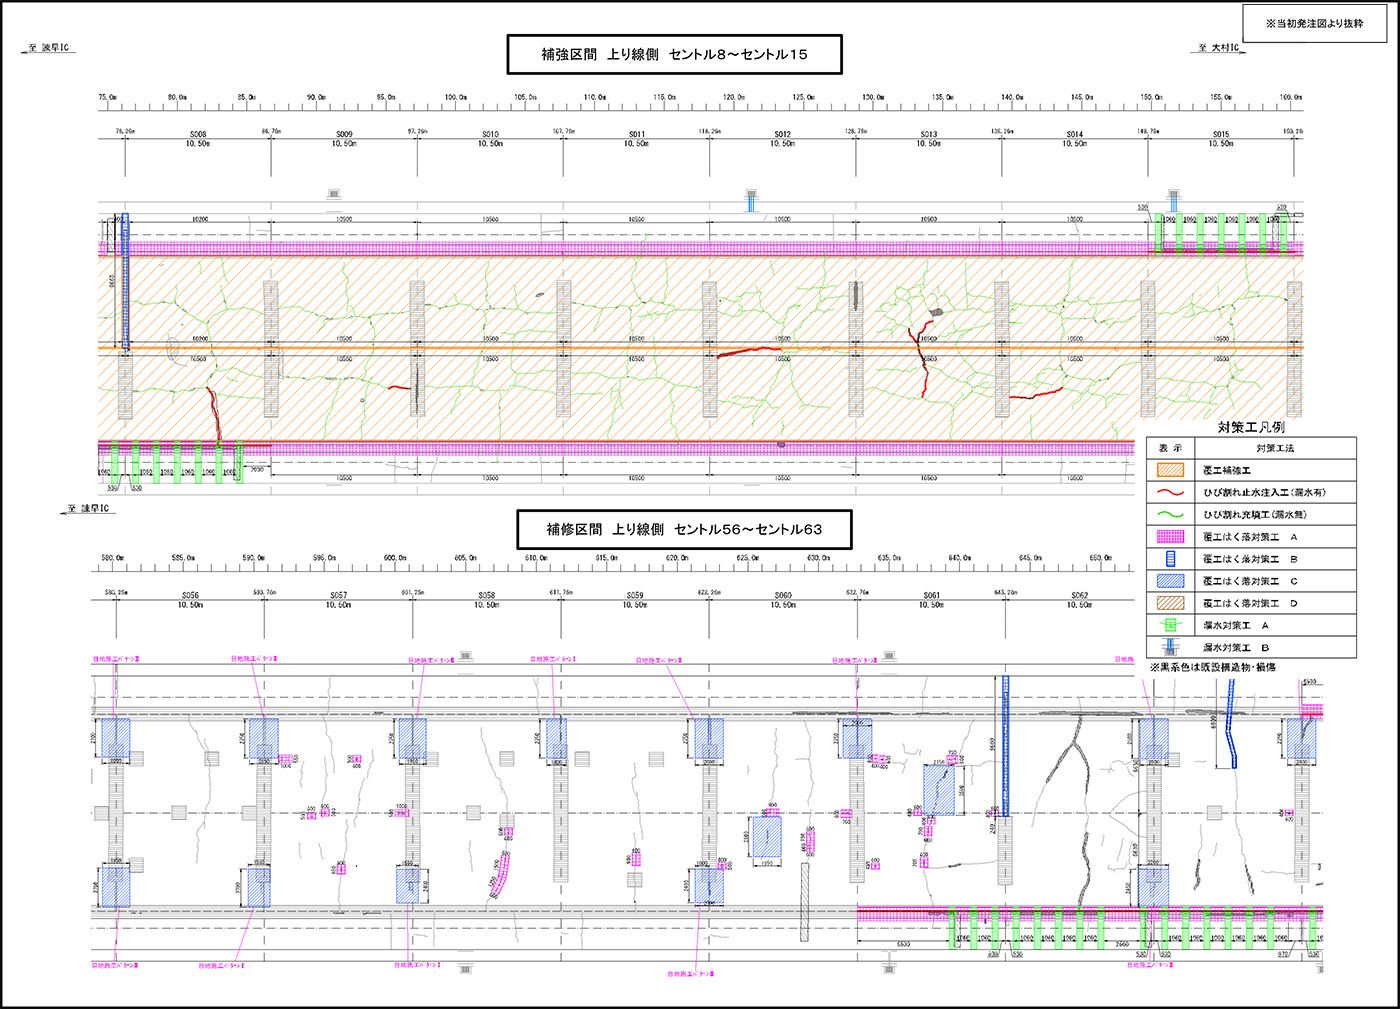The height and width of the screenshot is (1009, 1400).
Task: Click the magenta grid 覆工はく落対策工 A symbol
Action: [1170, 537]
